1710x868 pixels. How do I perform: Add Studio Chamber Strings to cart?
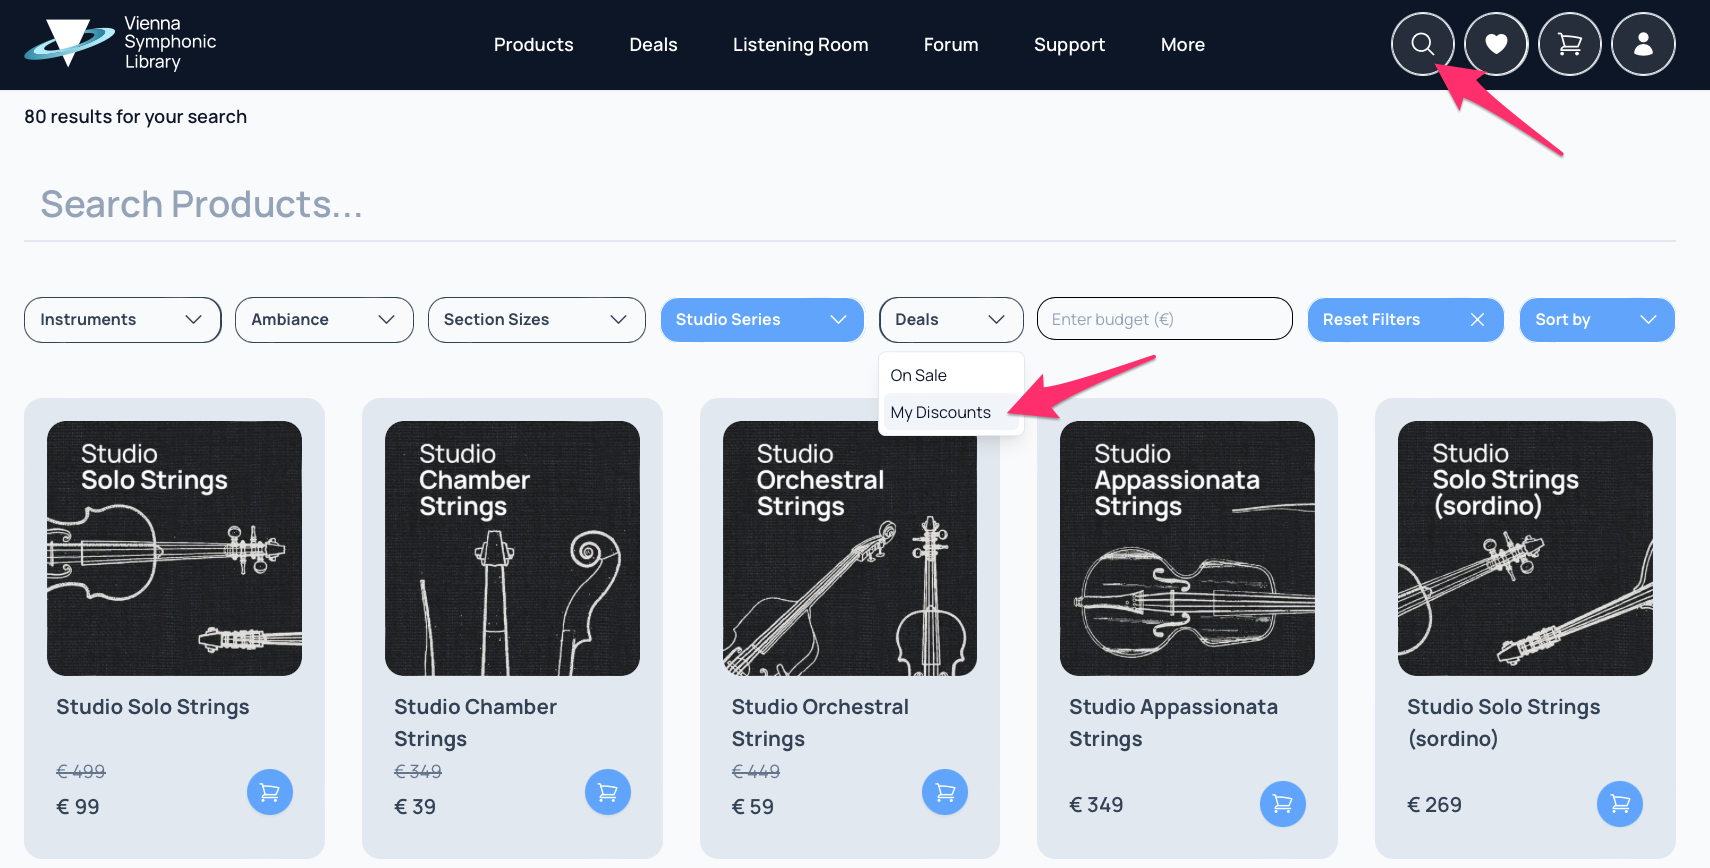click(x=608, y=792)
